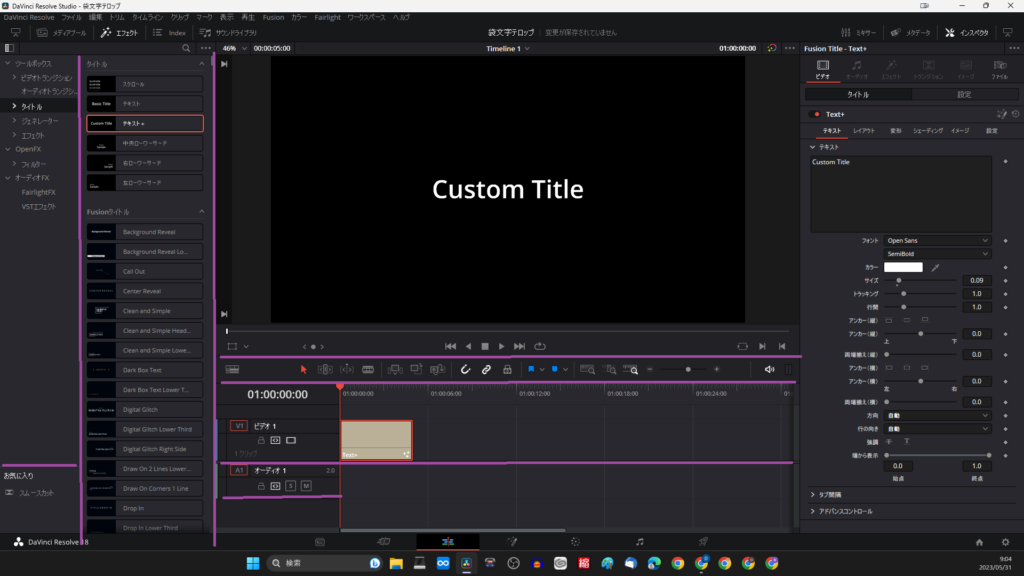Jump to last frame button

(x=519, y=346)
